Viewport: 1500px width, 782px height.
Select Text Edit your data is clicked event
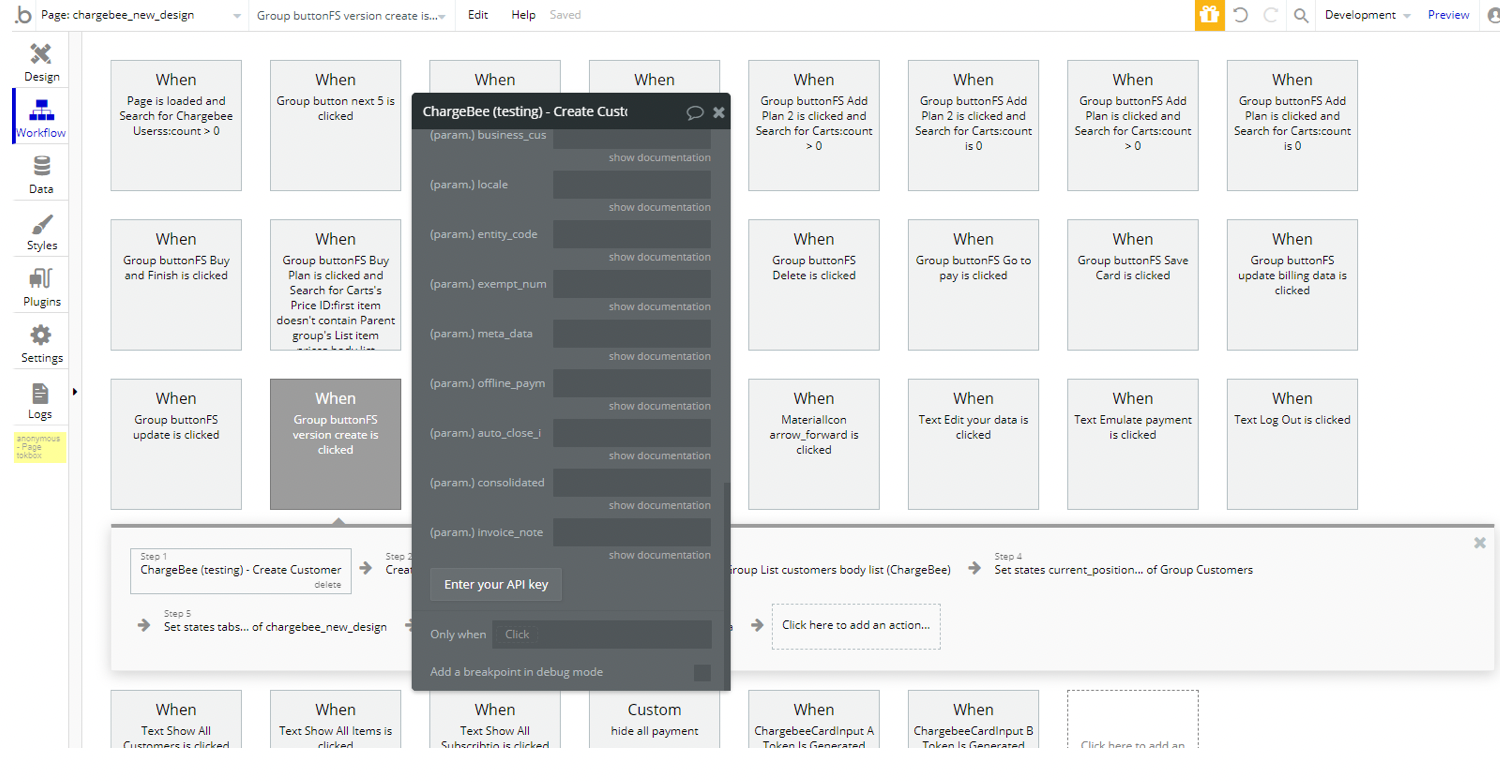(973, 444)
